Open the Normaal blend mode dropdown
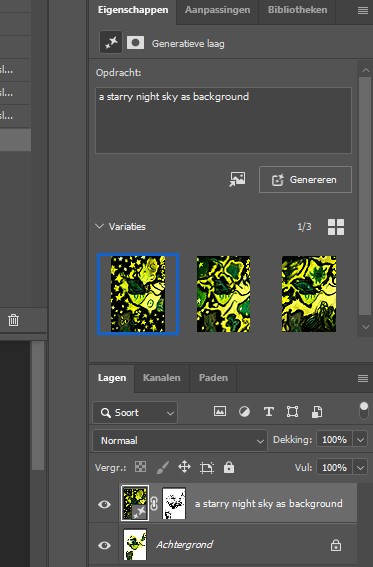This screenshot has height=567, width=373. (x=180, y=440)
